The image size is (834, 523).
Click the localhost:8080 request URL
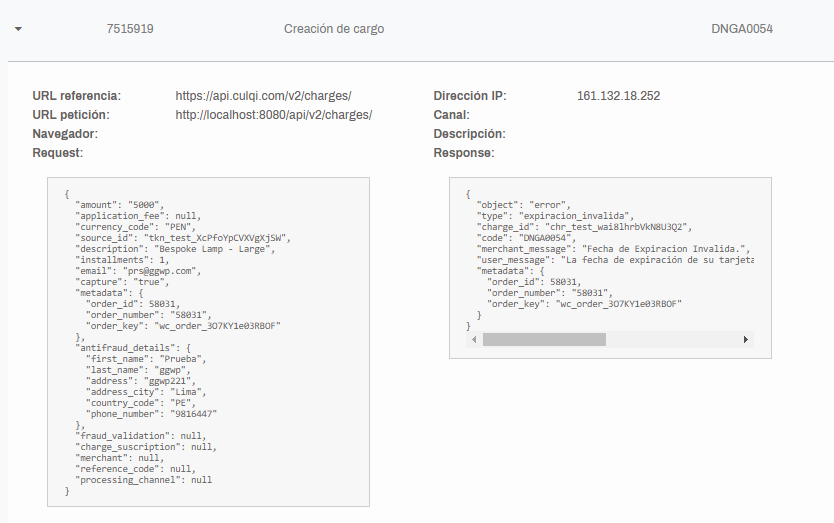[274, 115]
